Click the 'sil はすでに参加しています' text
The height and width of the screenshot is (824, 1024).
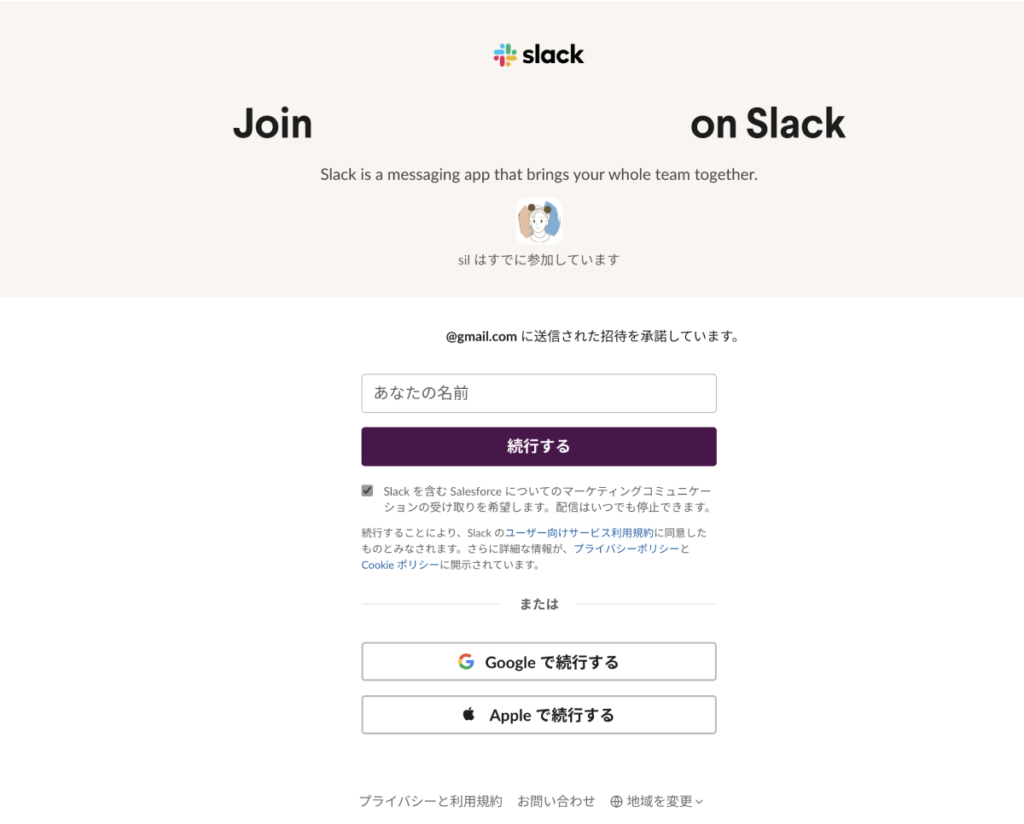(538, 260)
